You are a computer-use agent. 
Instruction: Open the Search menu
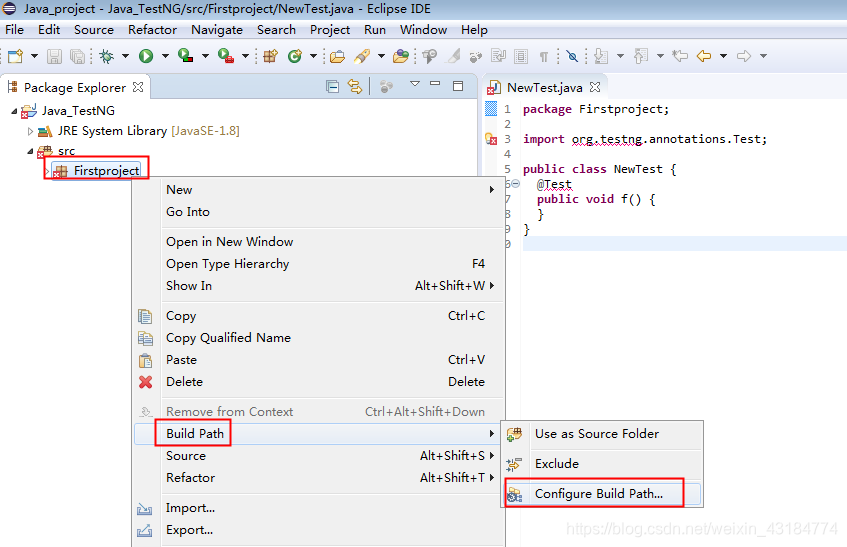pos(277,30)
